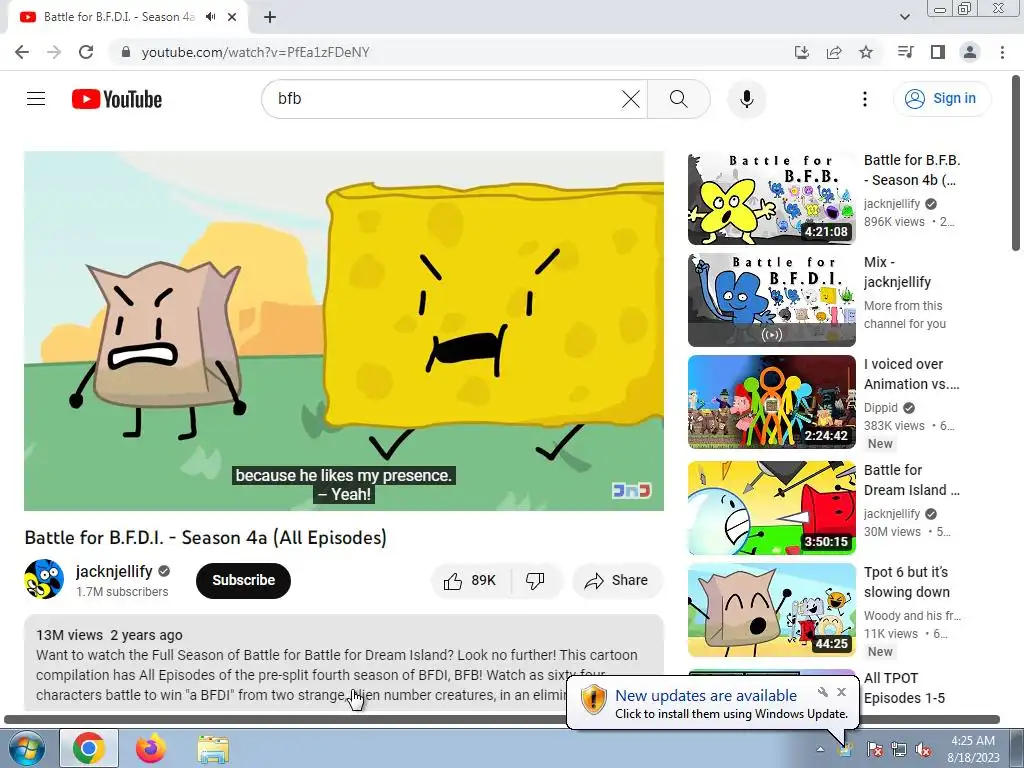The image size is (1024, 768).
Task: Go to the YouTube home logo
Action: pos(117,99)
